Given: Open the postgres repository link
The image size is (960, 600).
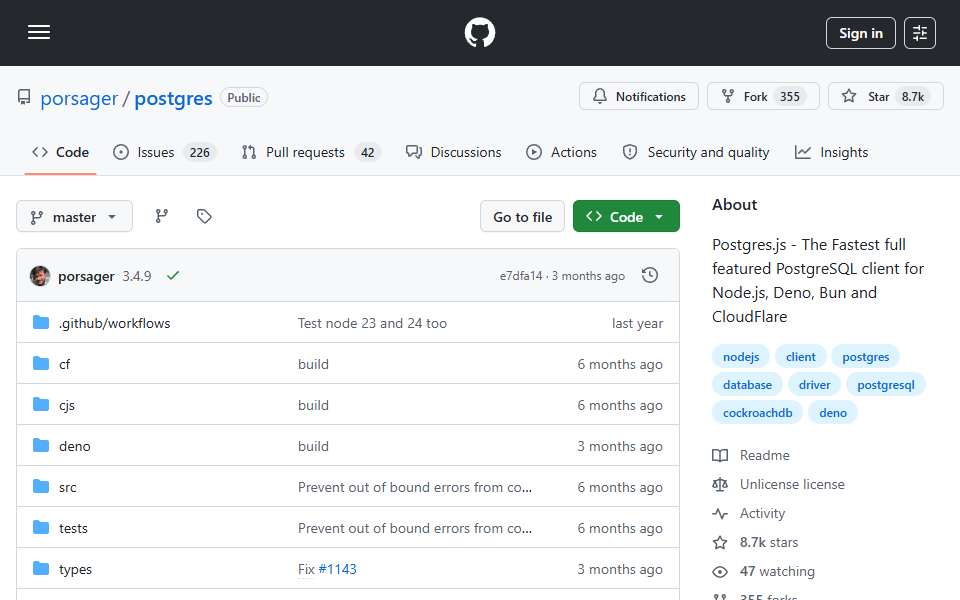Looking at the screenshot, I should (173, 98).
